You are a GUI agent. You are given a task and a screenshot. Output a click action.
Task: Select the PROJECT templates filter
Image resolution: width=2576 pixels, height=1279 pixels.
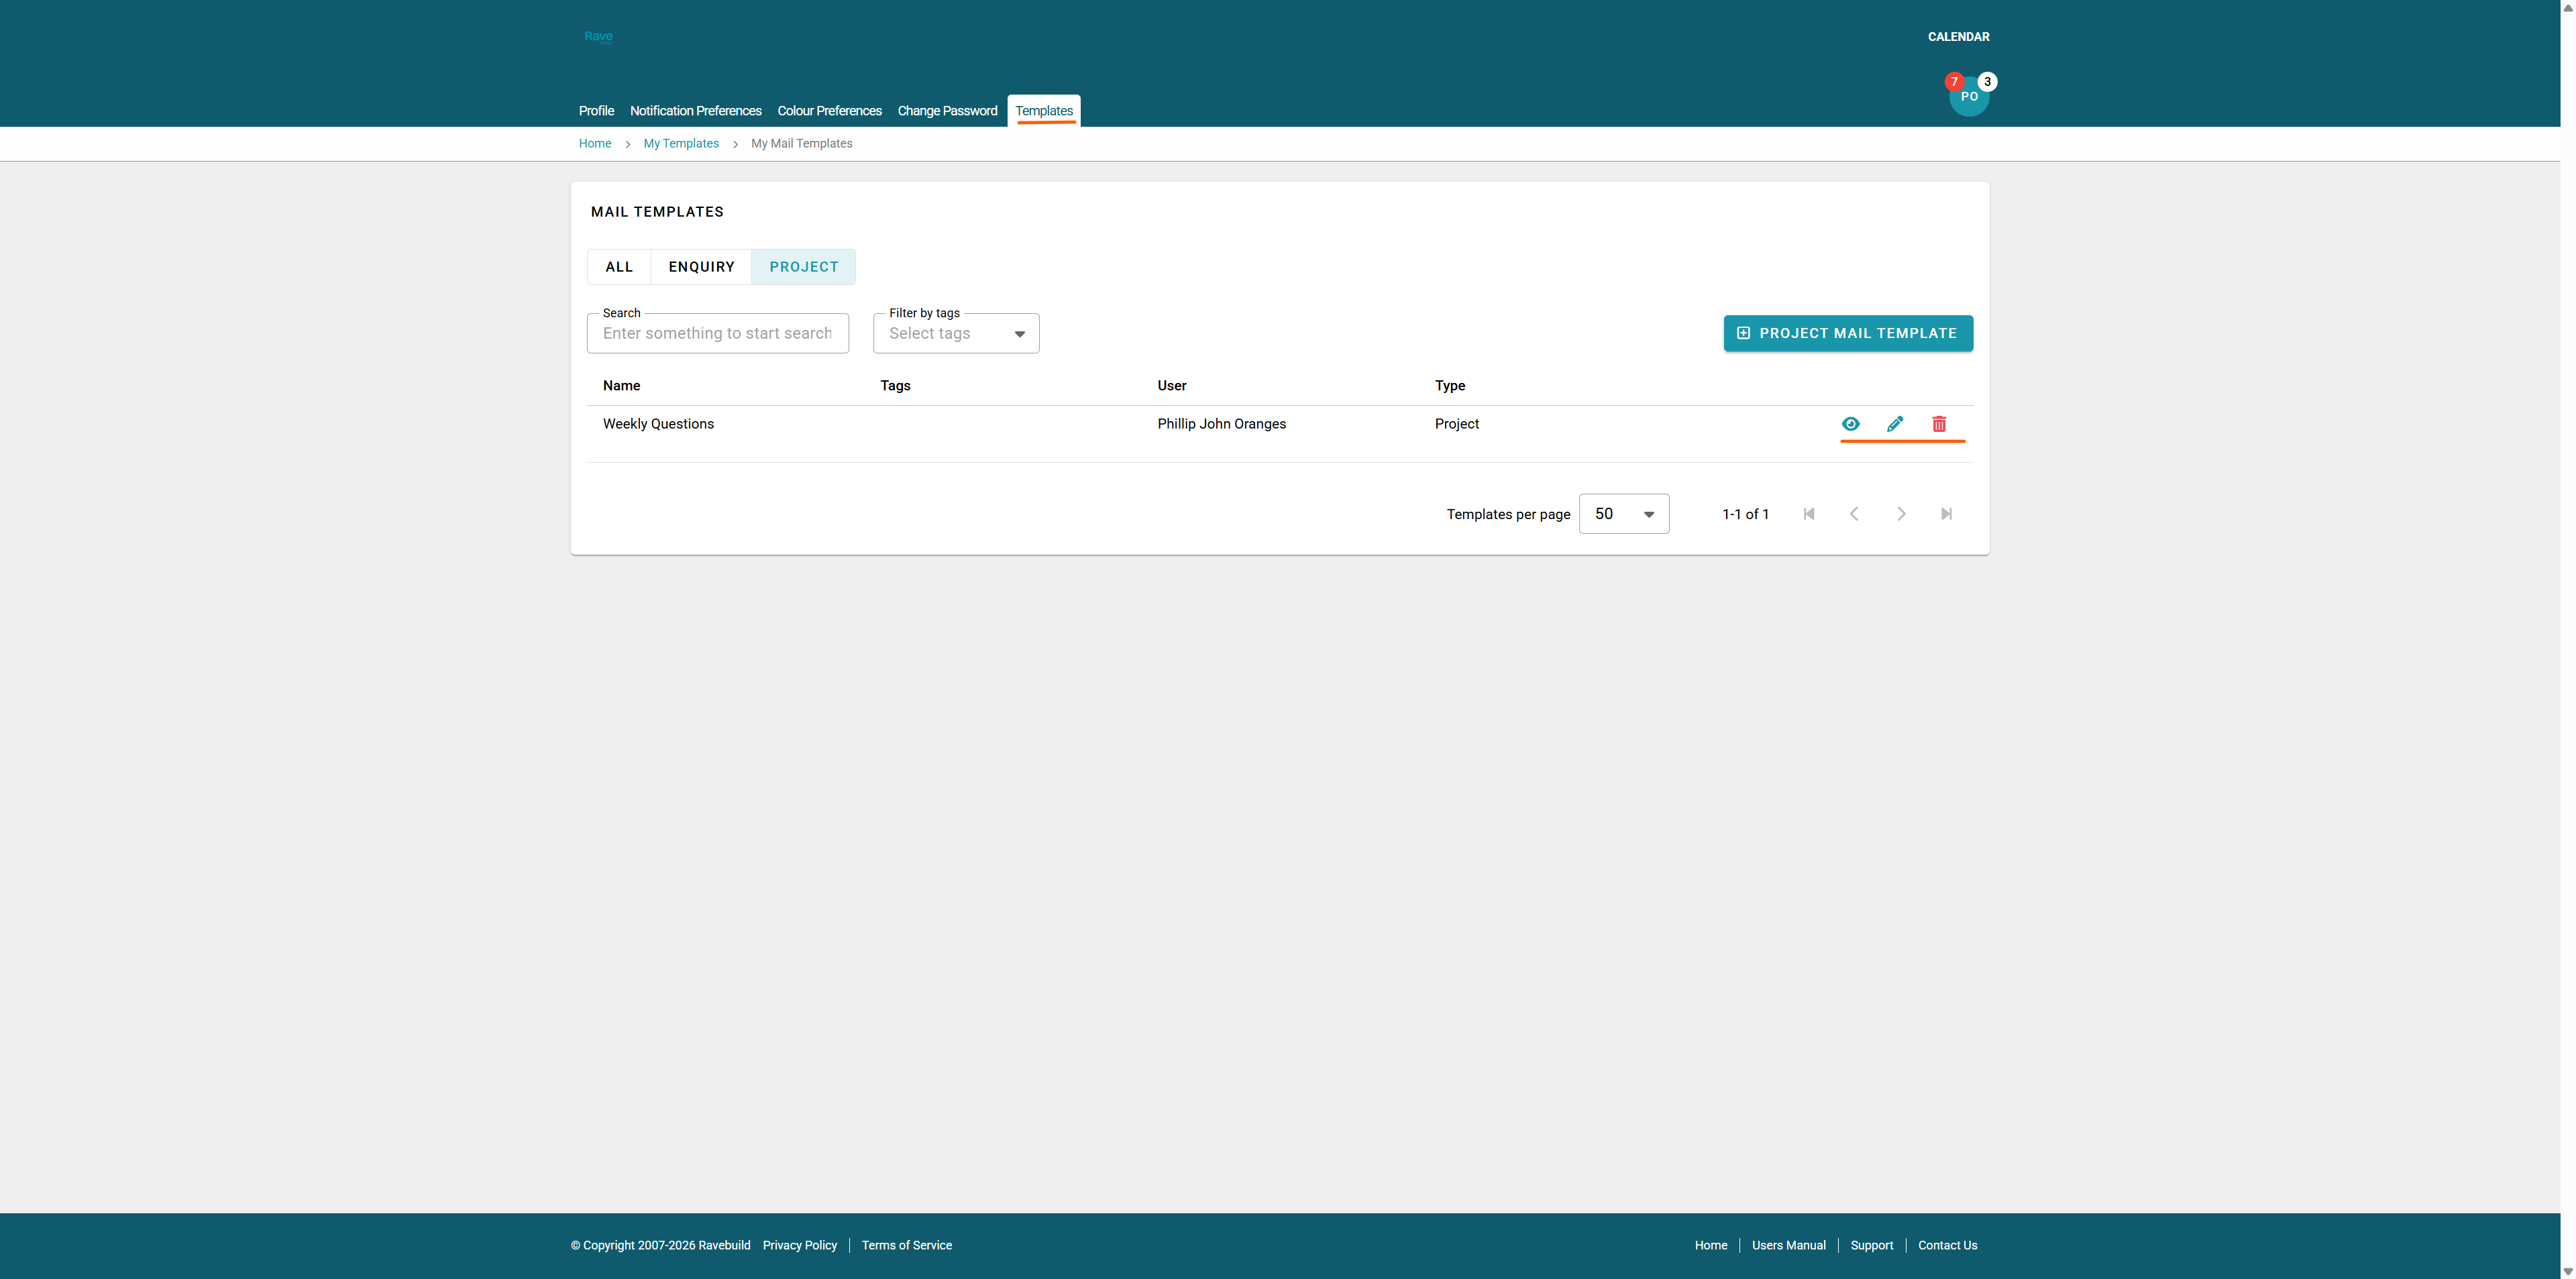tap(803, 267)
